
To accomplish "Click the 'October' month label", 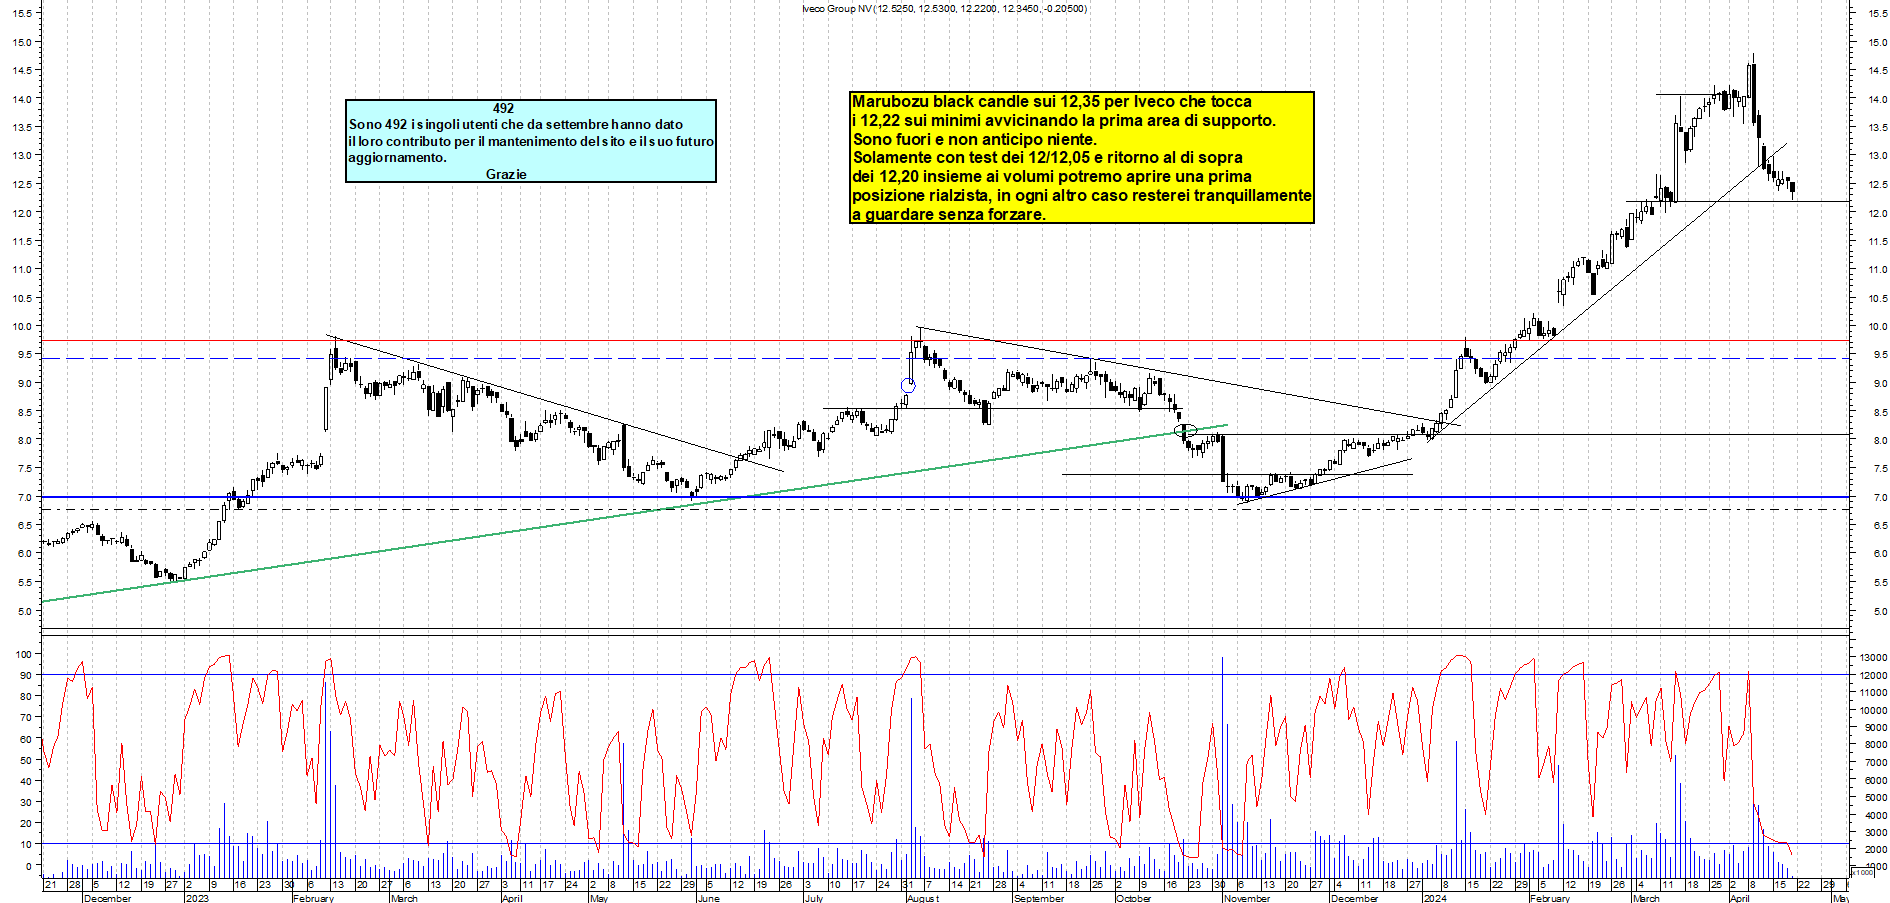I will pyautogui.click(x=1133, y=898).
